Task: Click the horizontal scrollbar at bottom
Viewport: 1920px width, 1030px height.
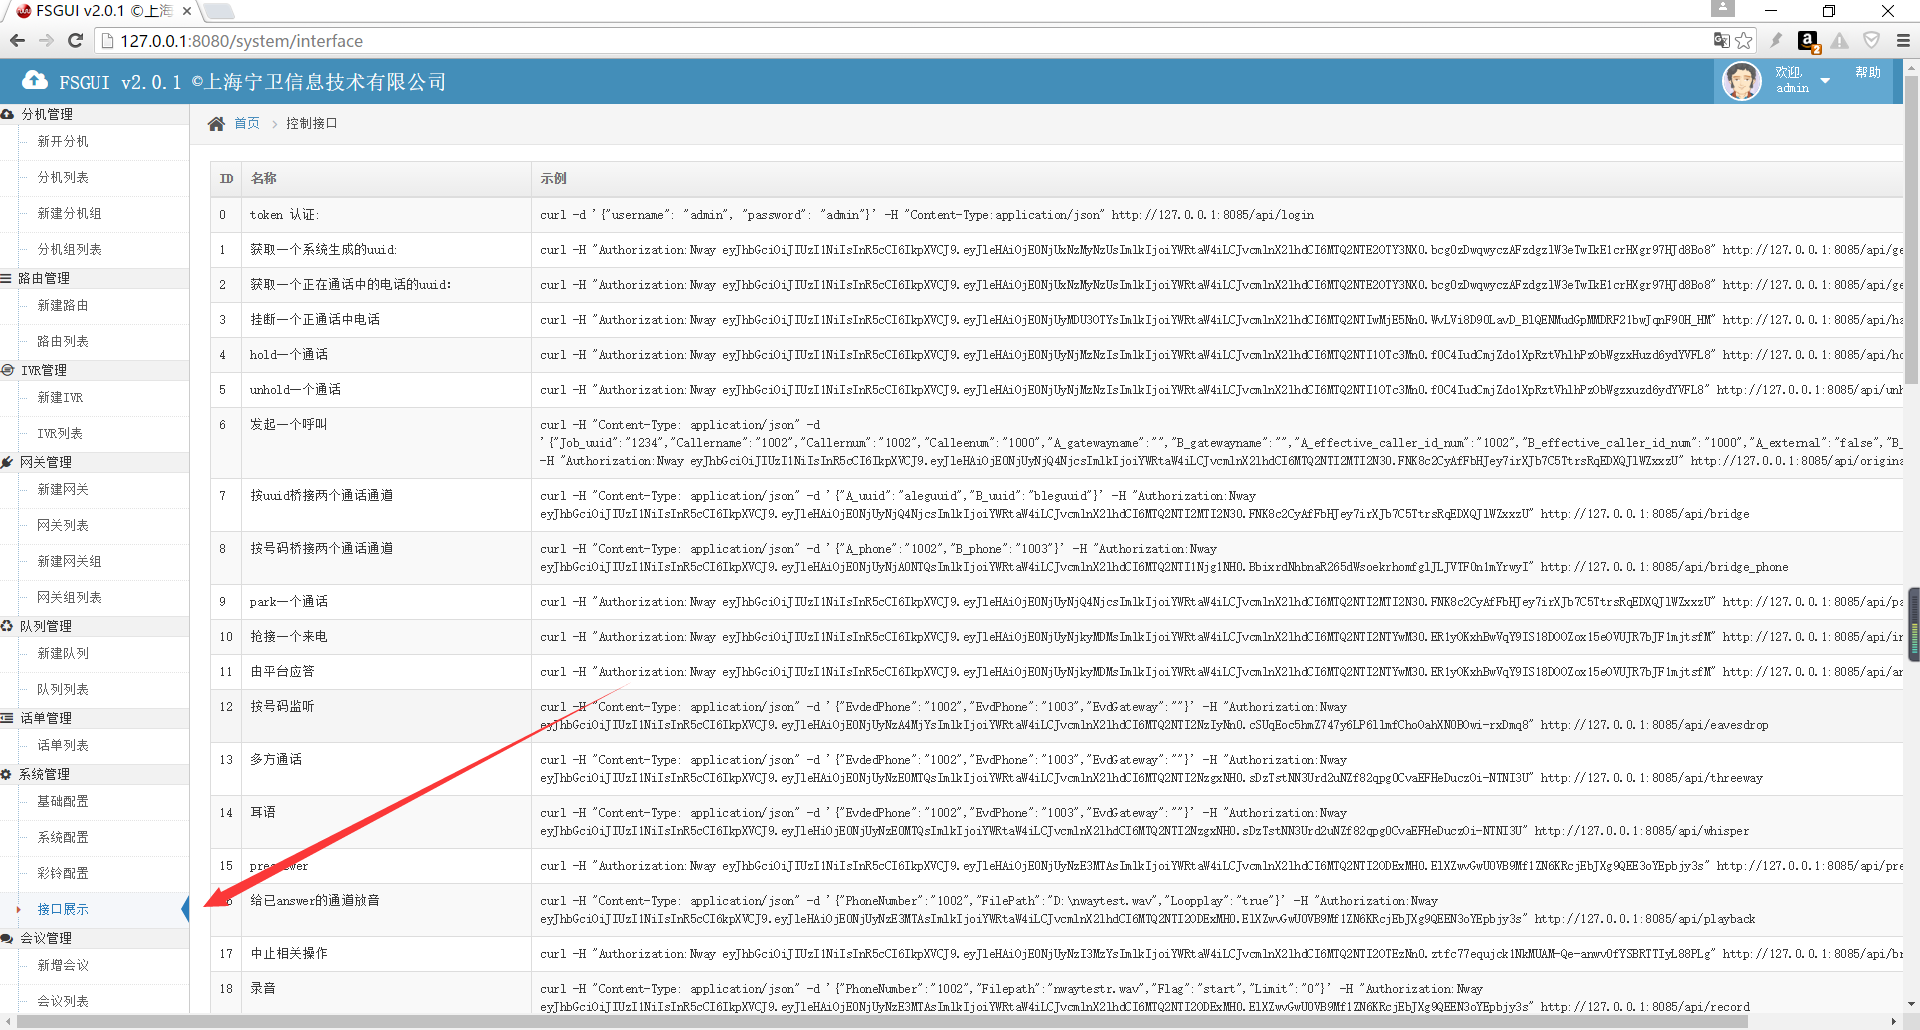Action: tap(880, 1022)
